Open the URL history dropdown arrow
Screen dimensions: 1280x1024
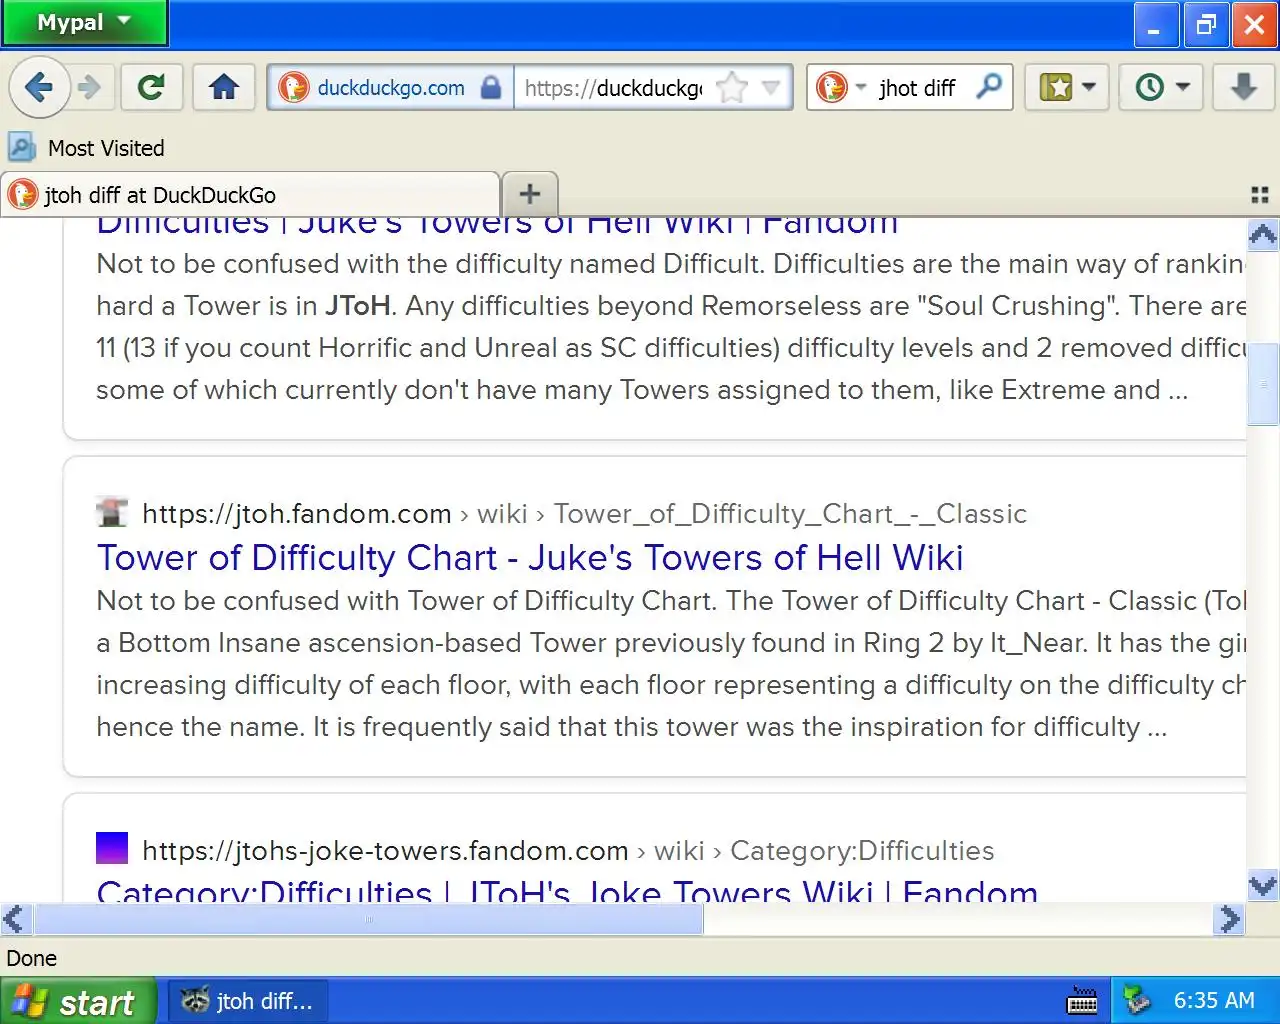point(771,88)
